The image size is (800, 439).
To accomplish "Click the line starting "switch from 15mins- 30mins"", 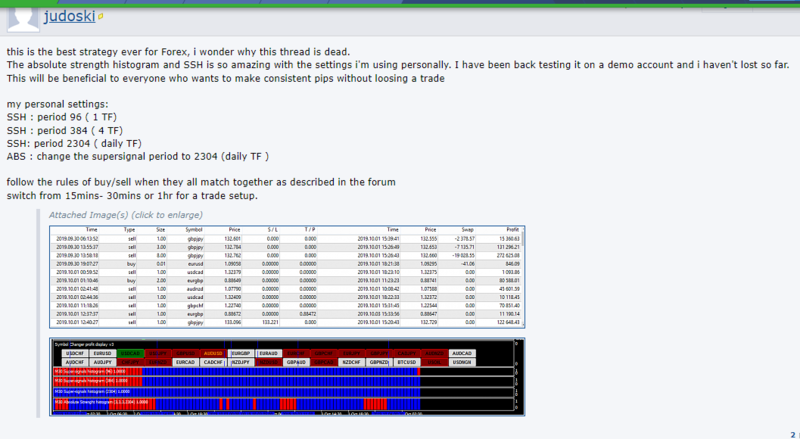I will tap(132, 196).
